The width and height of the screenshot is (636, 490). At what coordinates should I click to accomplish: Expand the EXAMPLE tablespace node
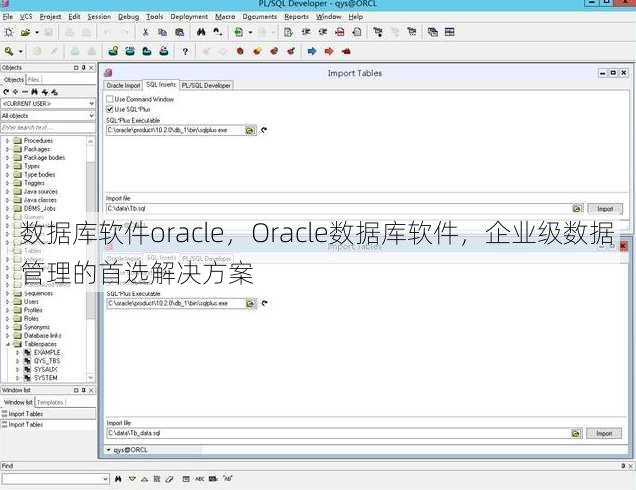(x=17, y=353)
